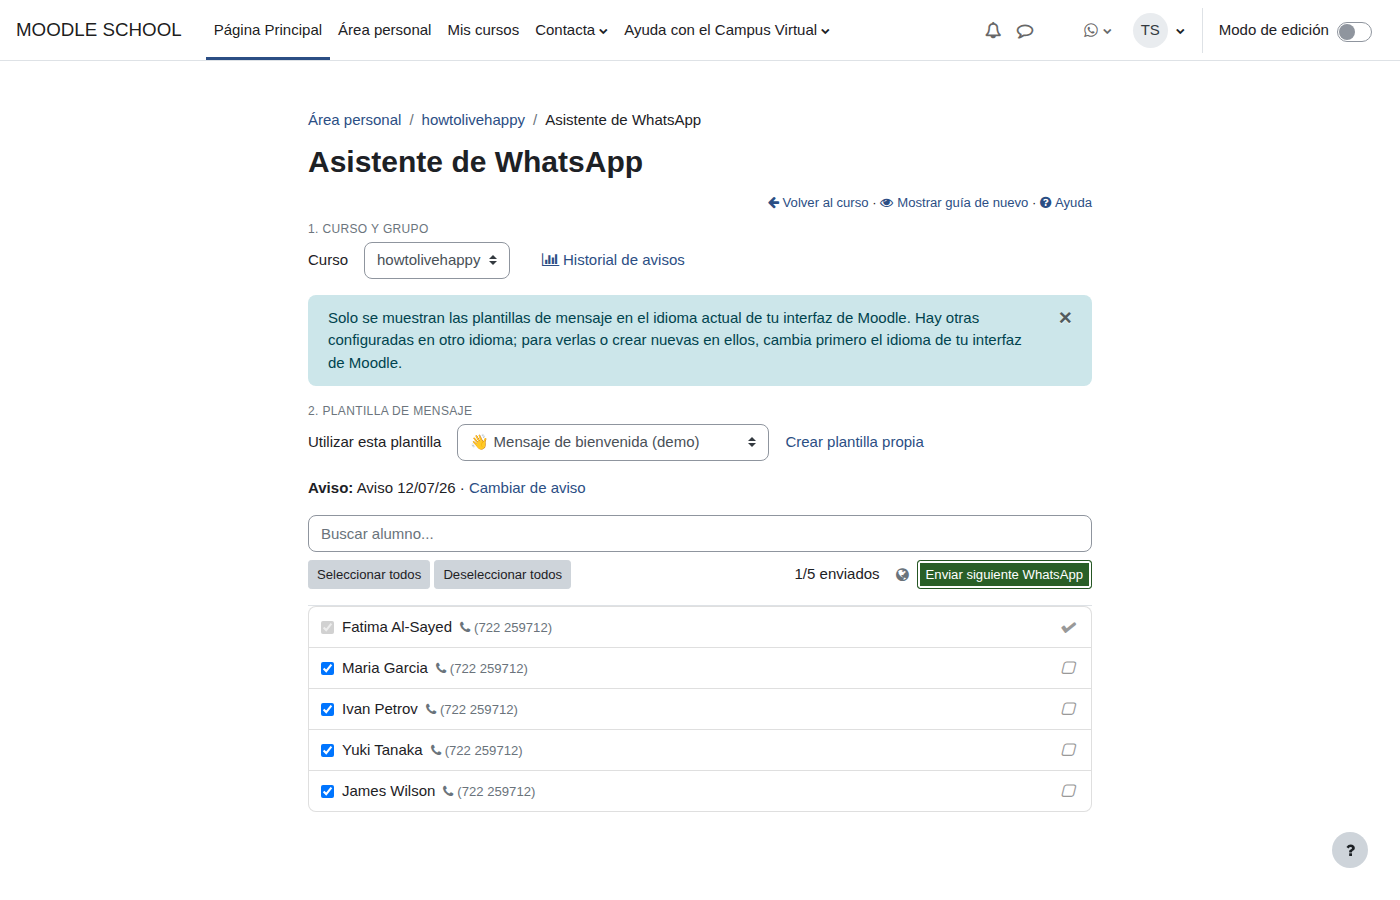
Task: Expand Ayuda con el Campus Virtual menu
Action: coord(727,30)
